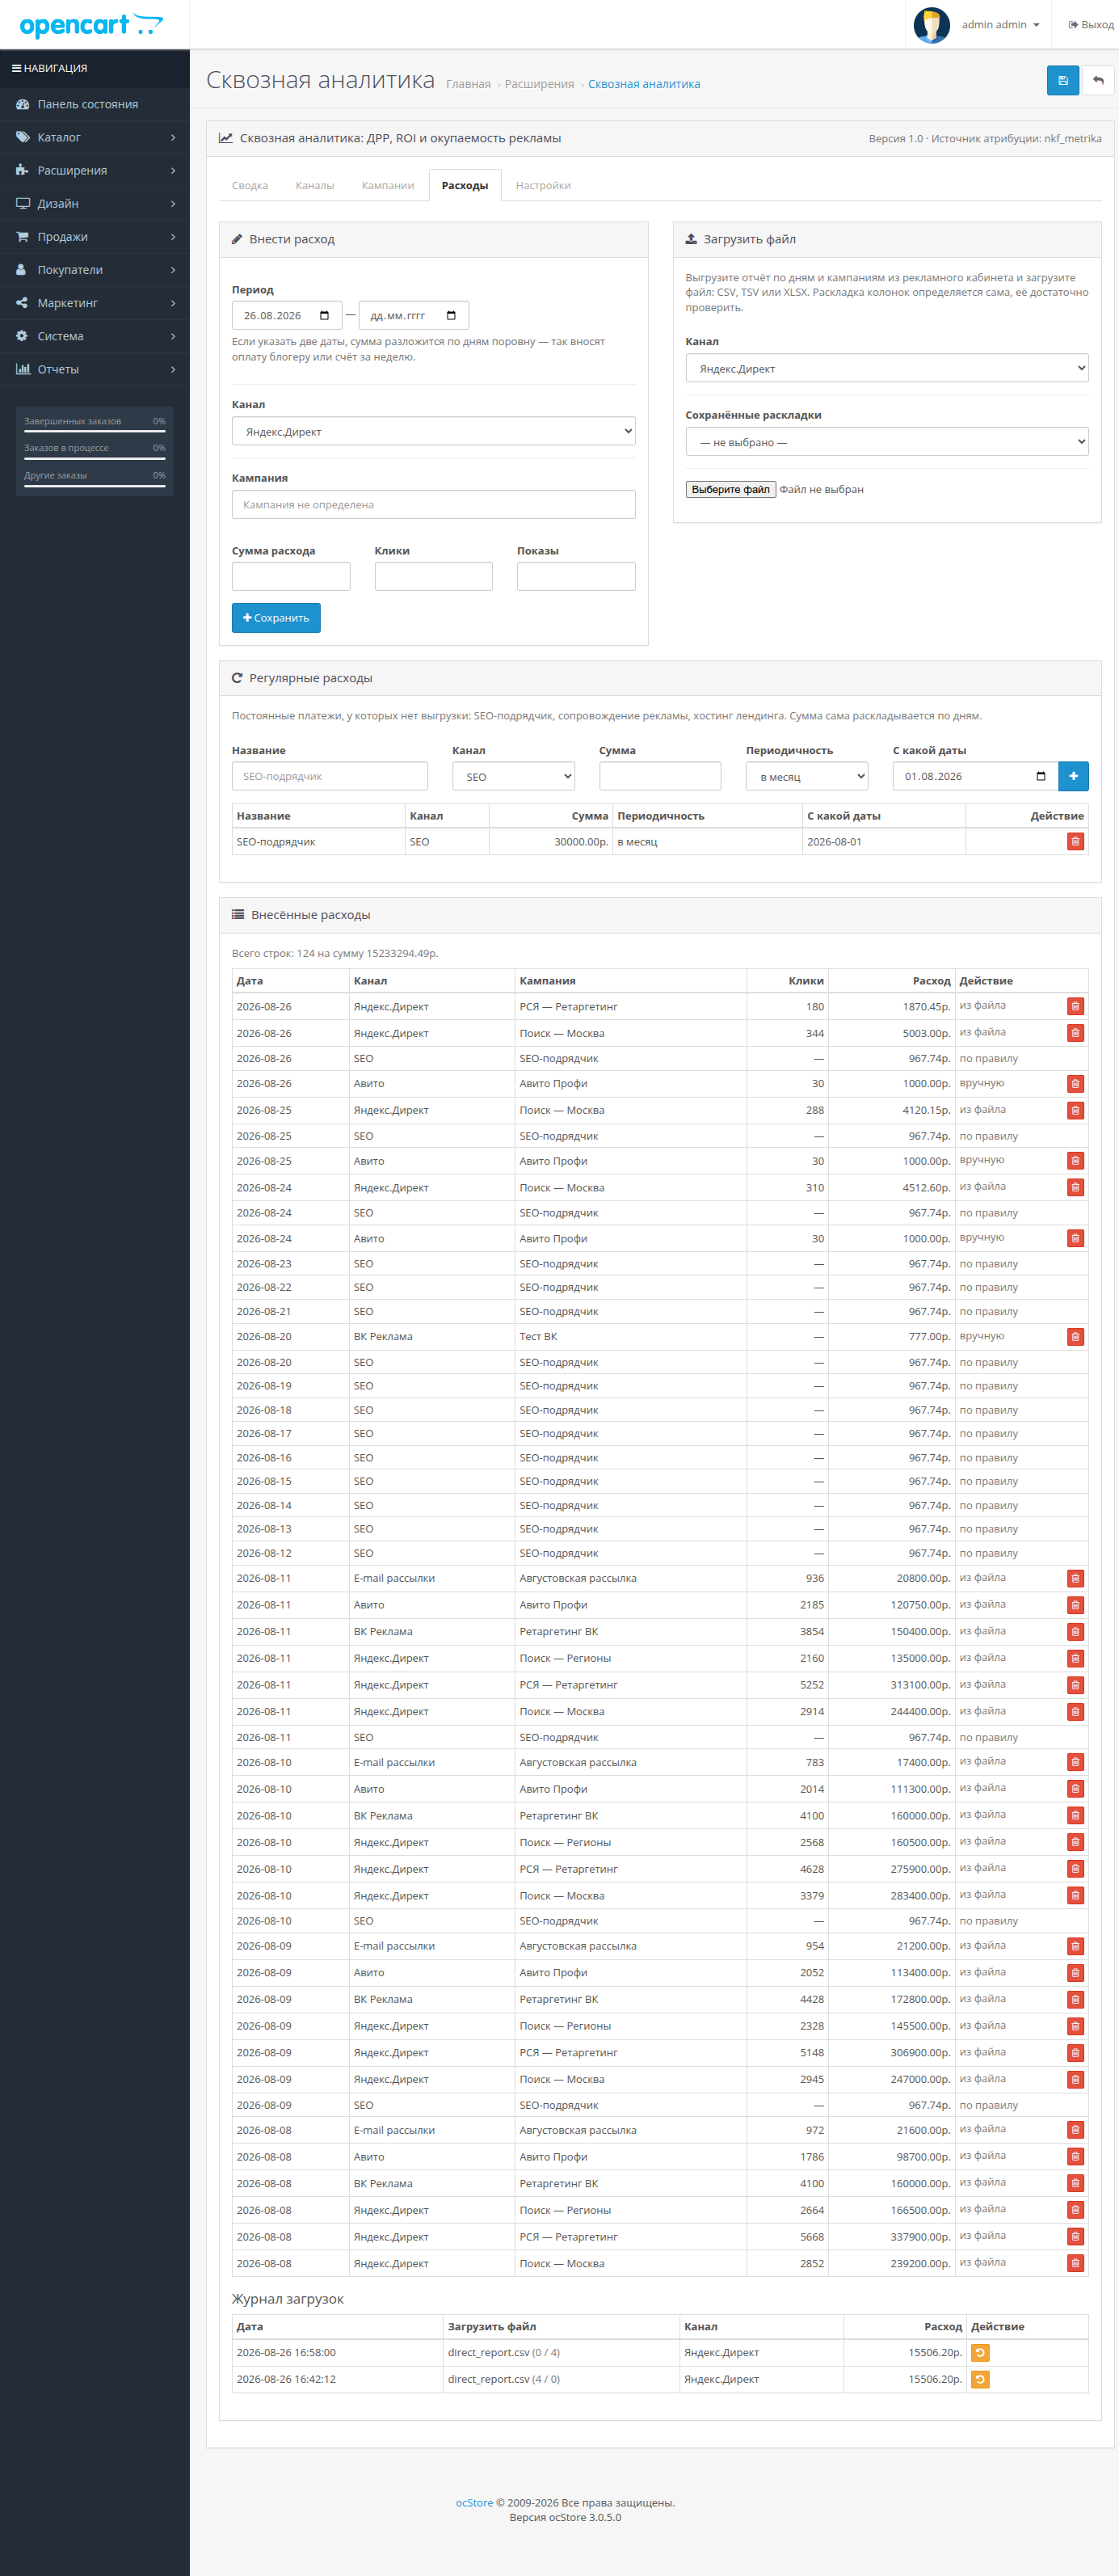Click the blue plus button for regular expenses

(1073, 776)
